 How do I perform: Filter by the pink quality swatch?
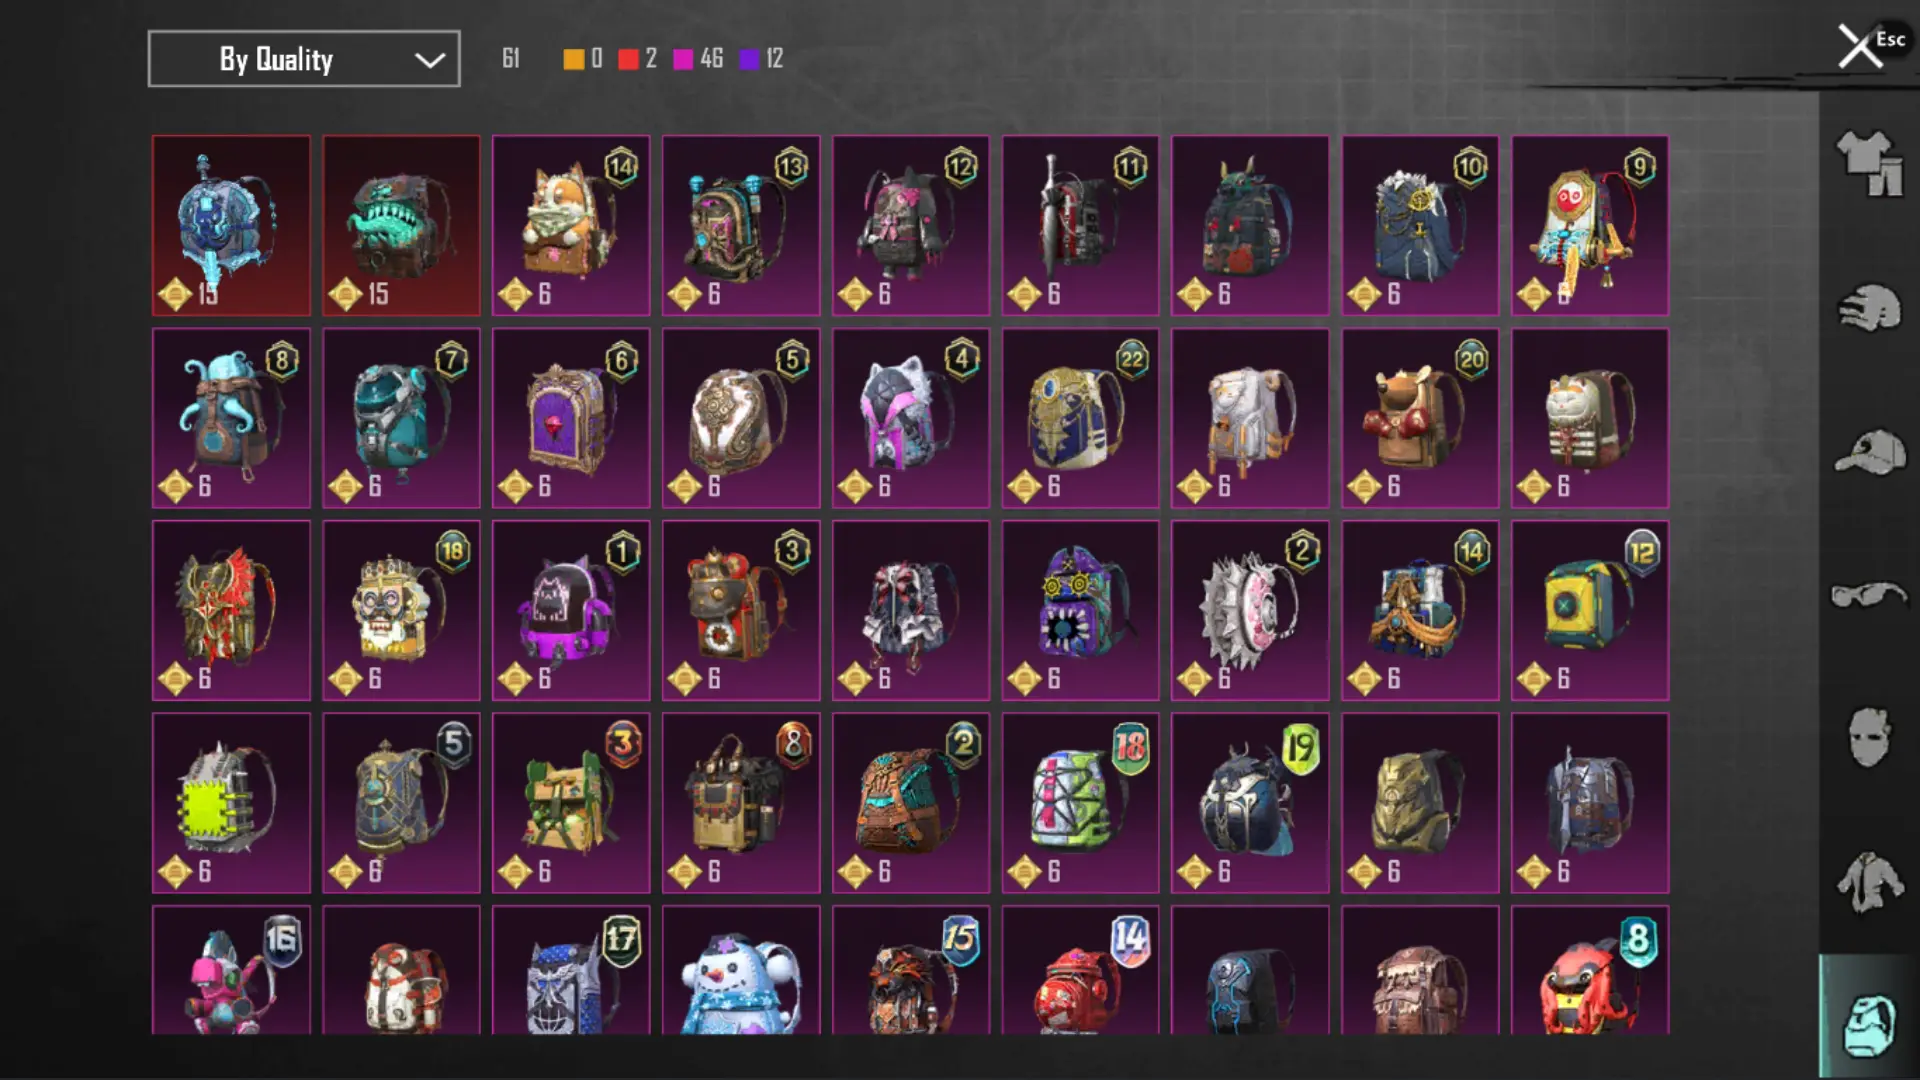(683, 59)
